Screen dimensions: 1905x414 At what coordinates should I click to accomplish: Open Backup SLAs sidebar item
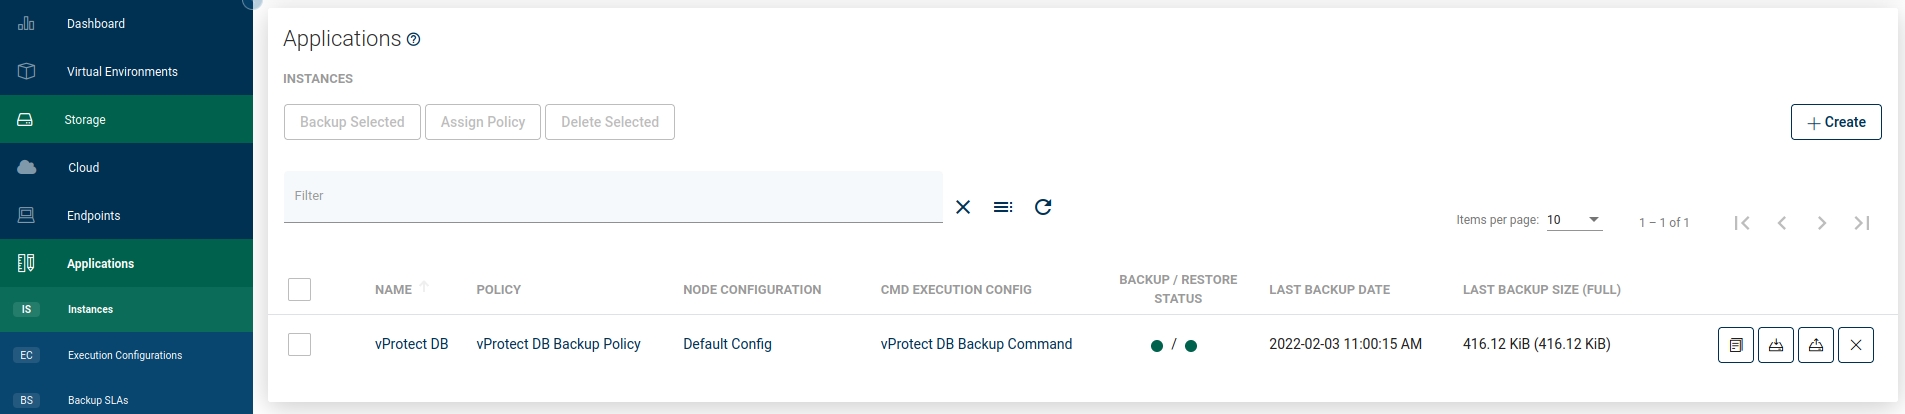98,400
